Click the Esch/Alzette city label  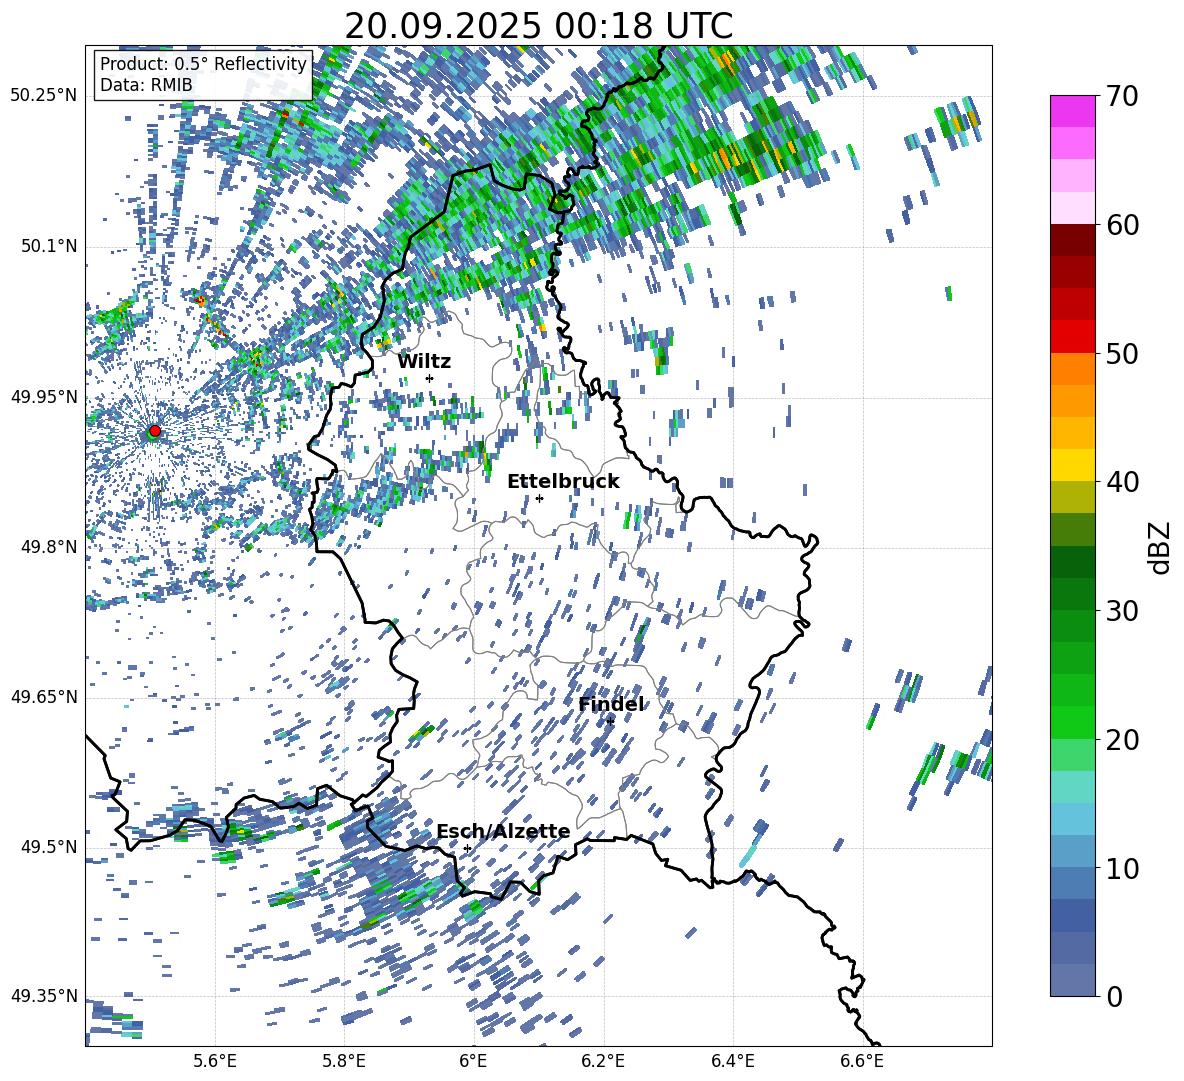tap(503, 831)
